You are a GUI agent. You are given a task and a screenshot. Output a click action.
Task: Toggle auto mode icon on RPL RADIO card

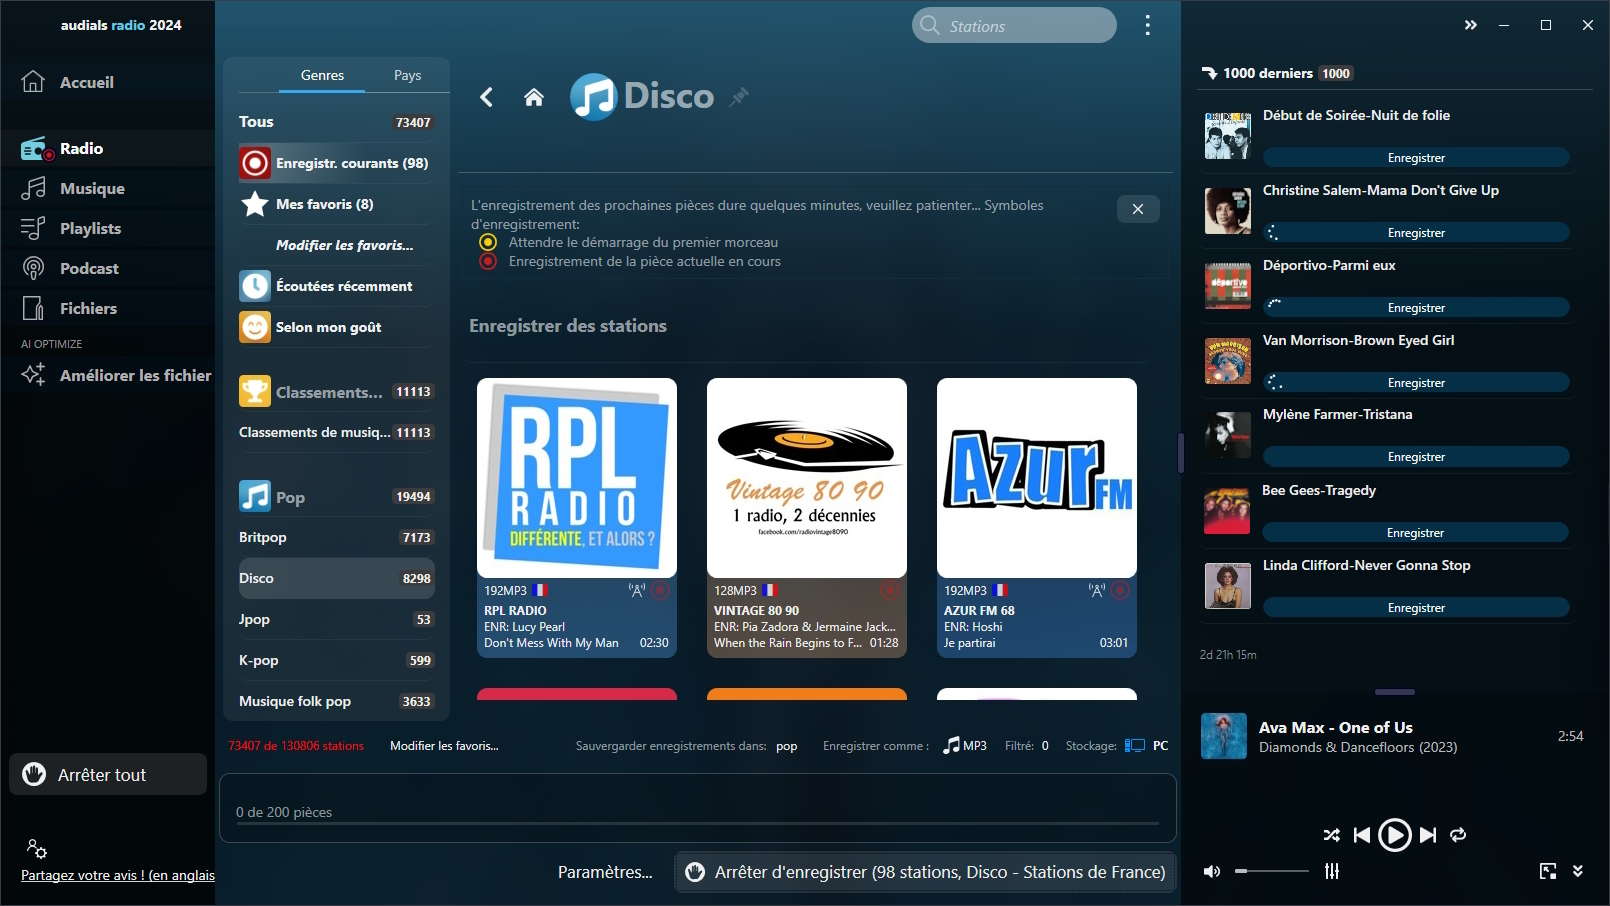(636, 591)
